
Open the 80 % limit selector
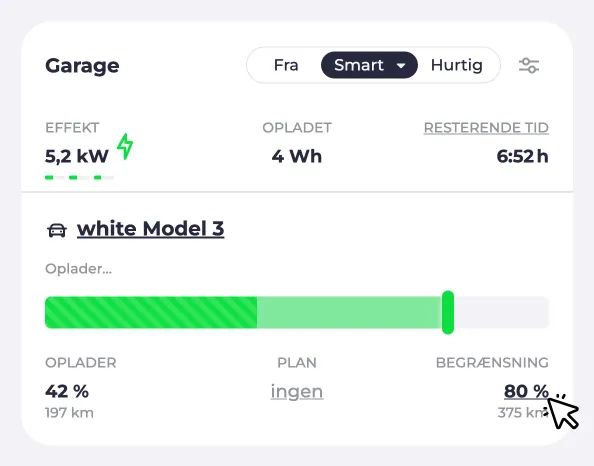pyautogui.click(x=526, y=391)
